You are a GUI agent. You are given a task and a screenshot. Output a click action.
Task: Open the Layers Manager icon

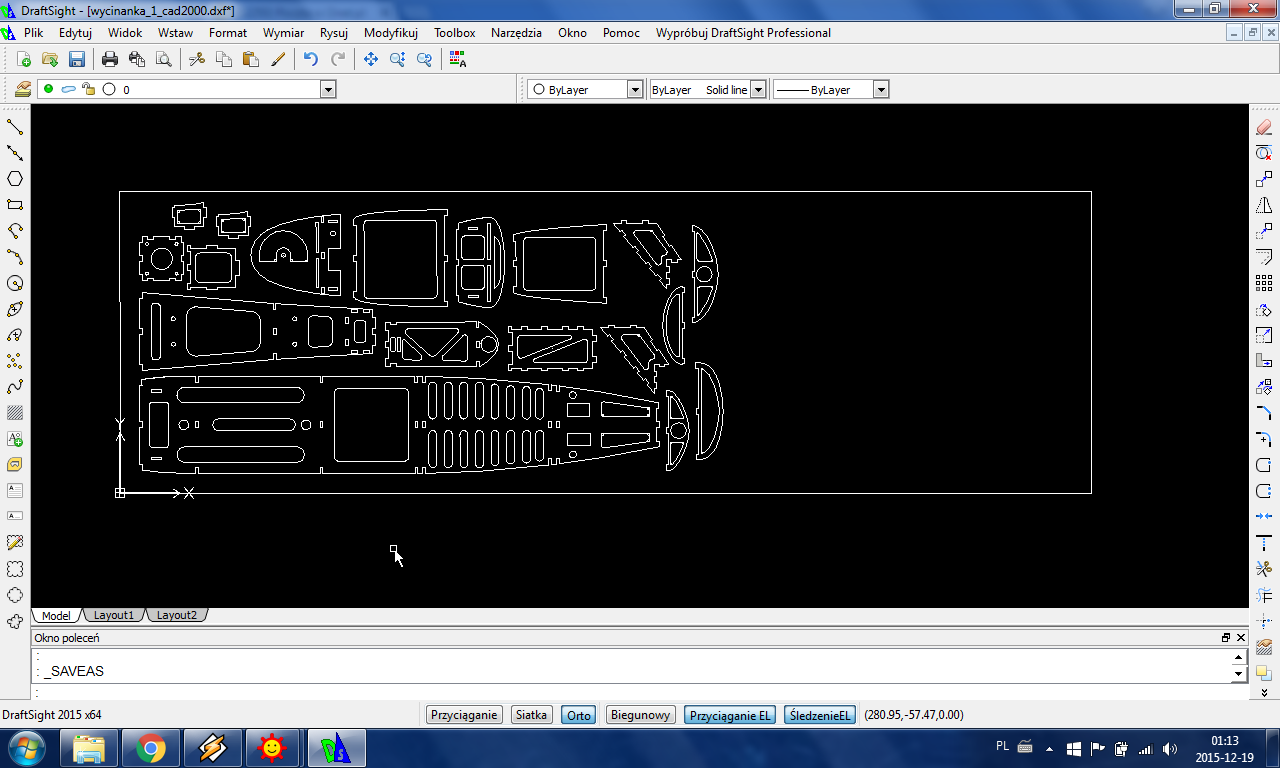click(22, 89)
